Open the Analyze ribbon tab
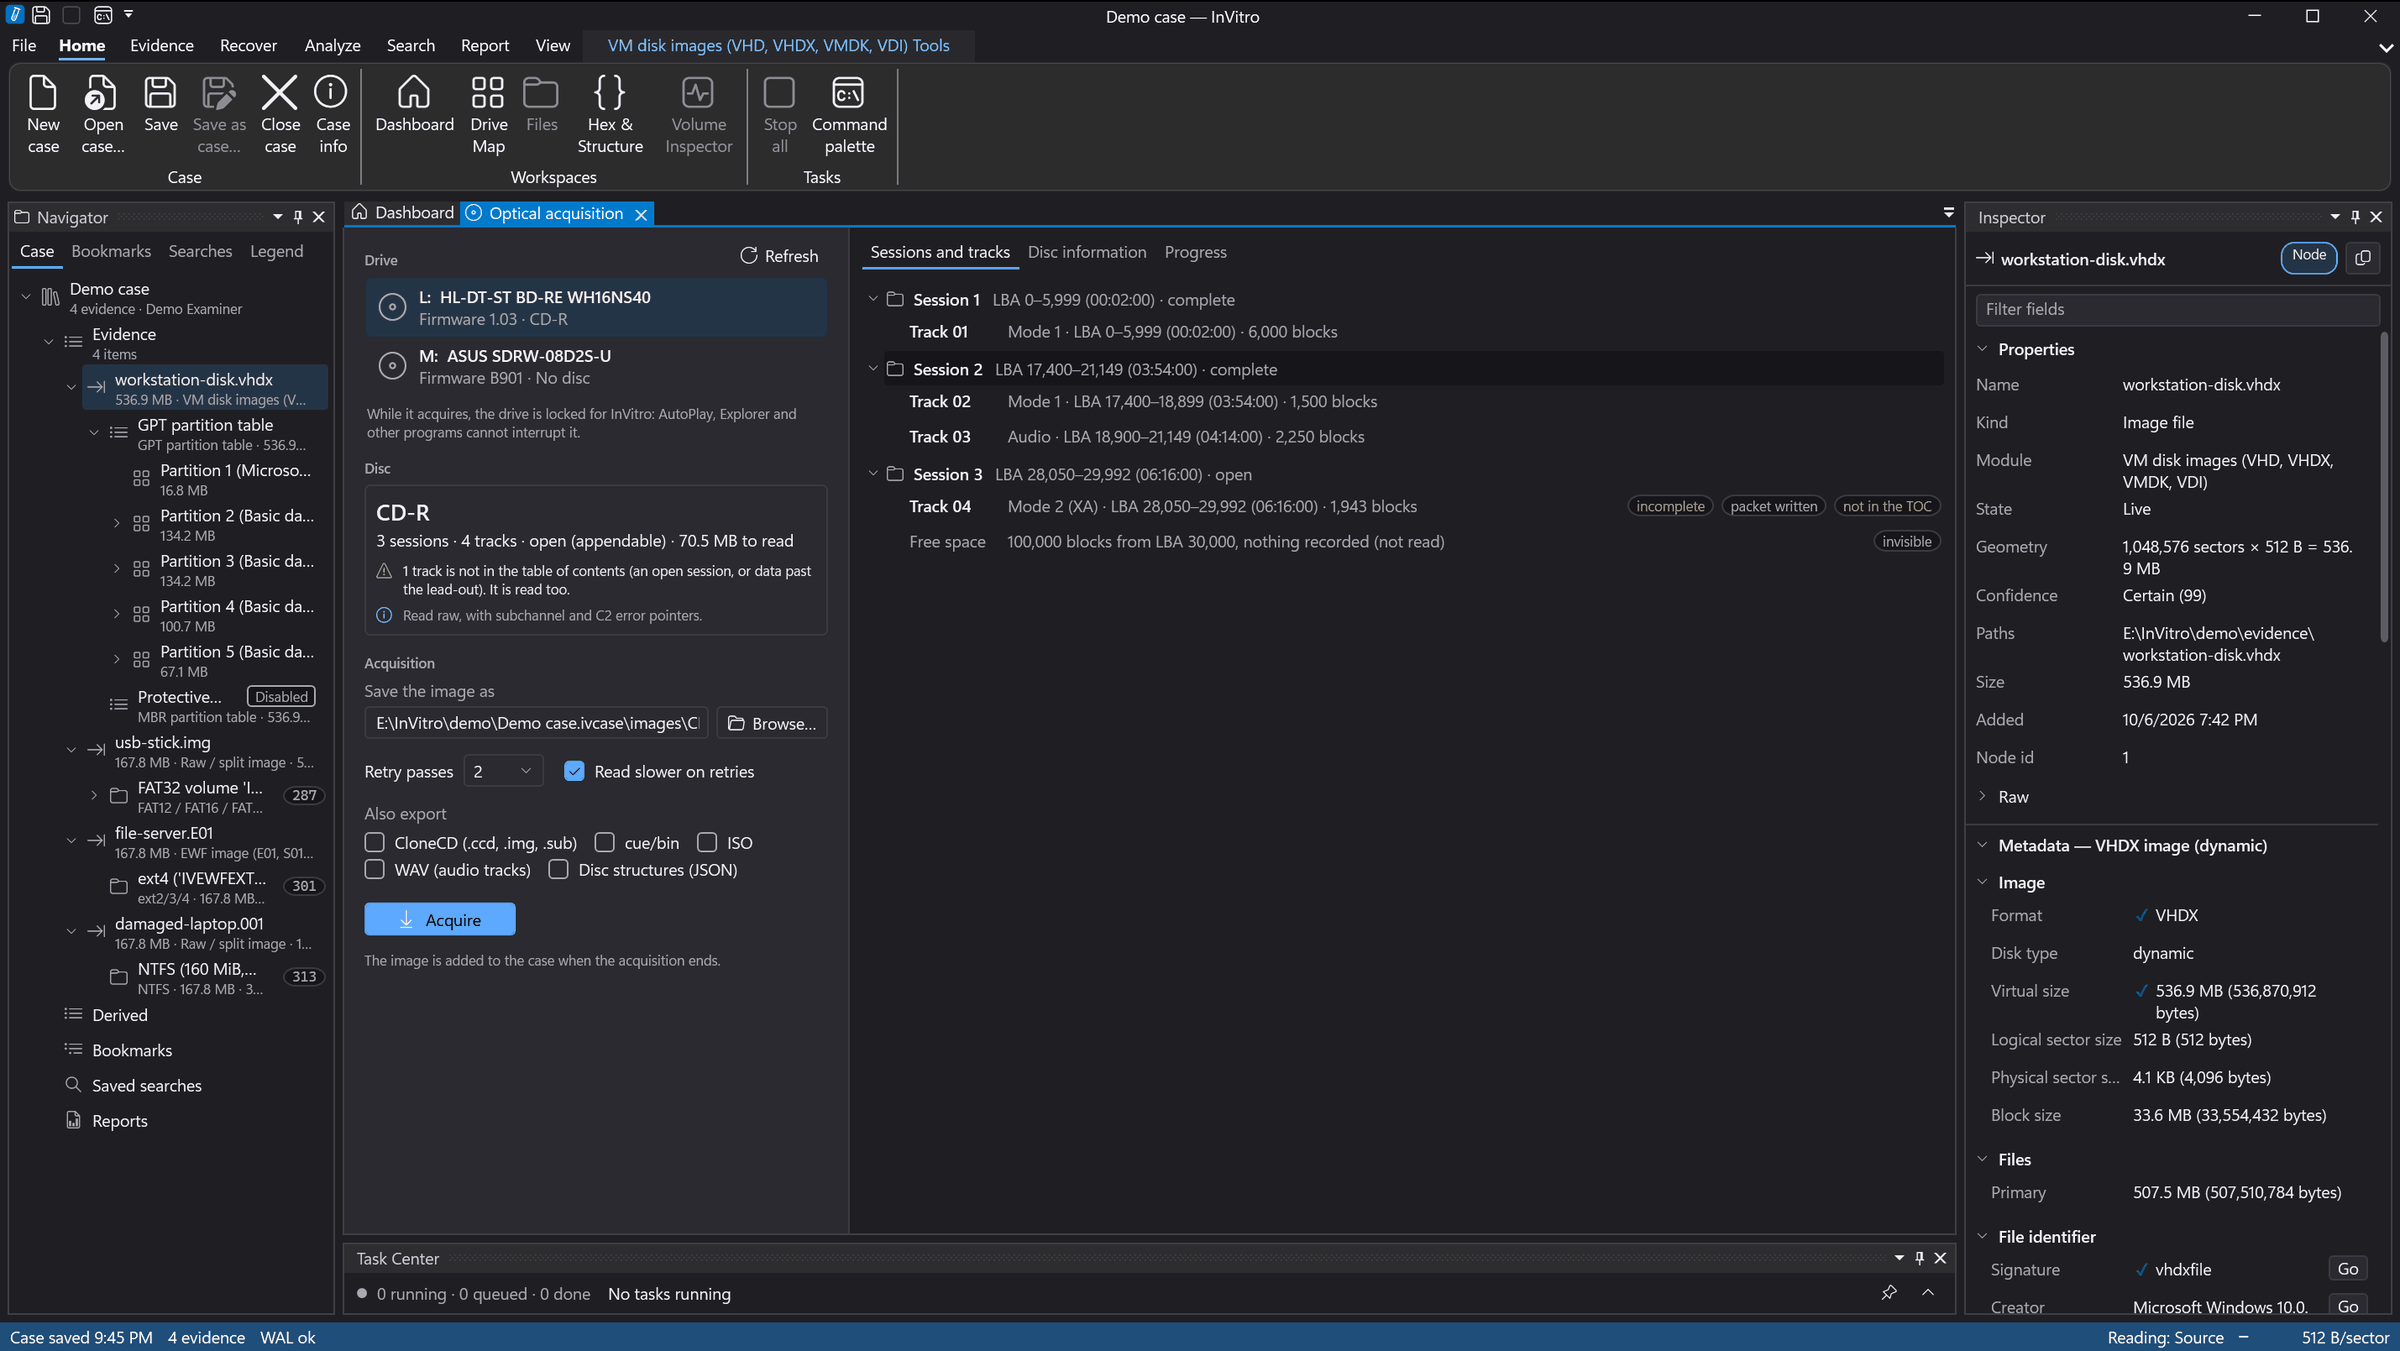Viewport: 2400px width, 1351px height. click(x=332, y=45)
